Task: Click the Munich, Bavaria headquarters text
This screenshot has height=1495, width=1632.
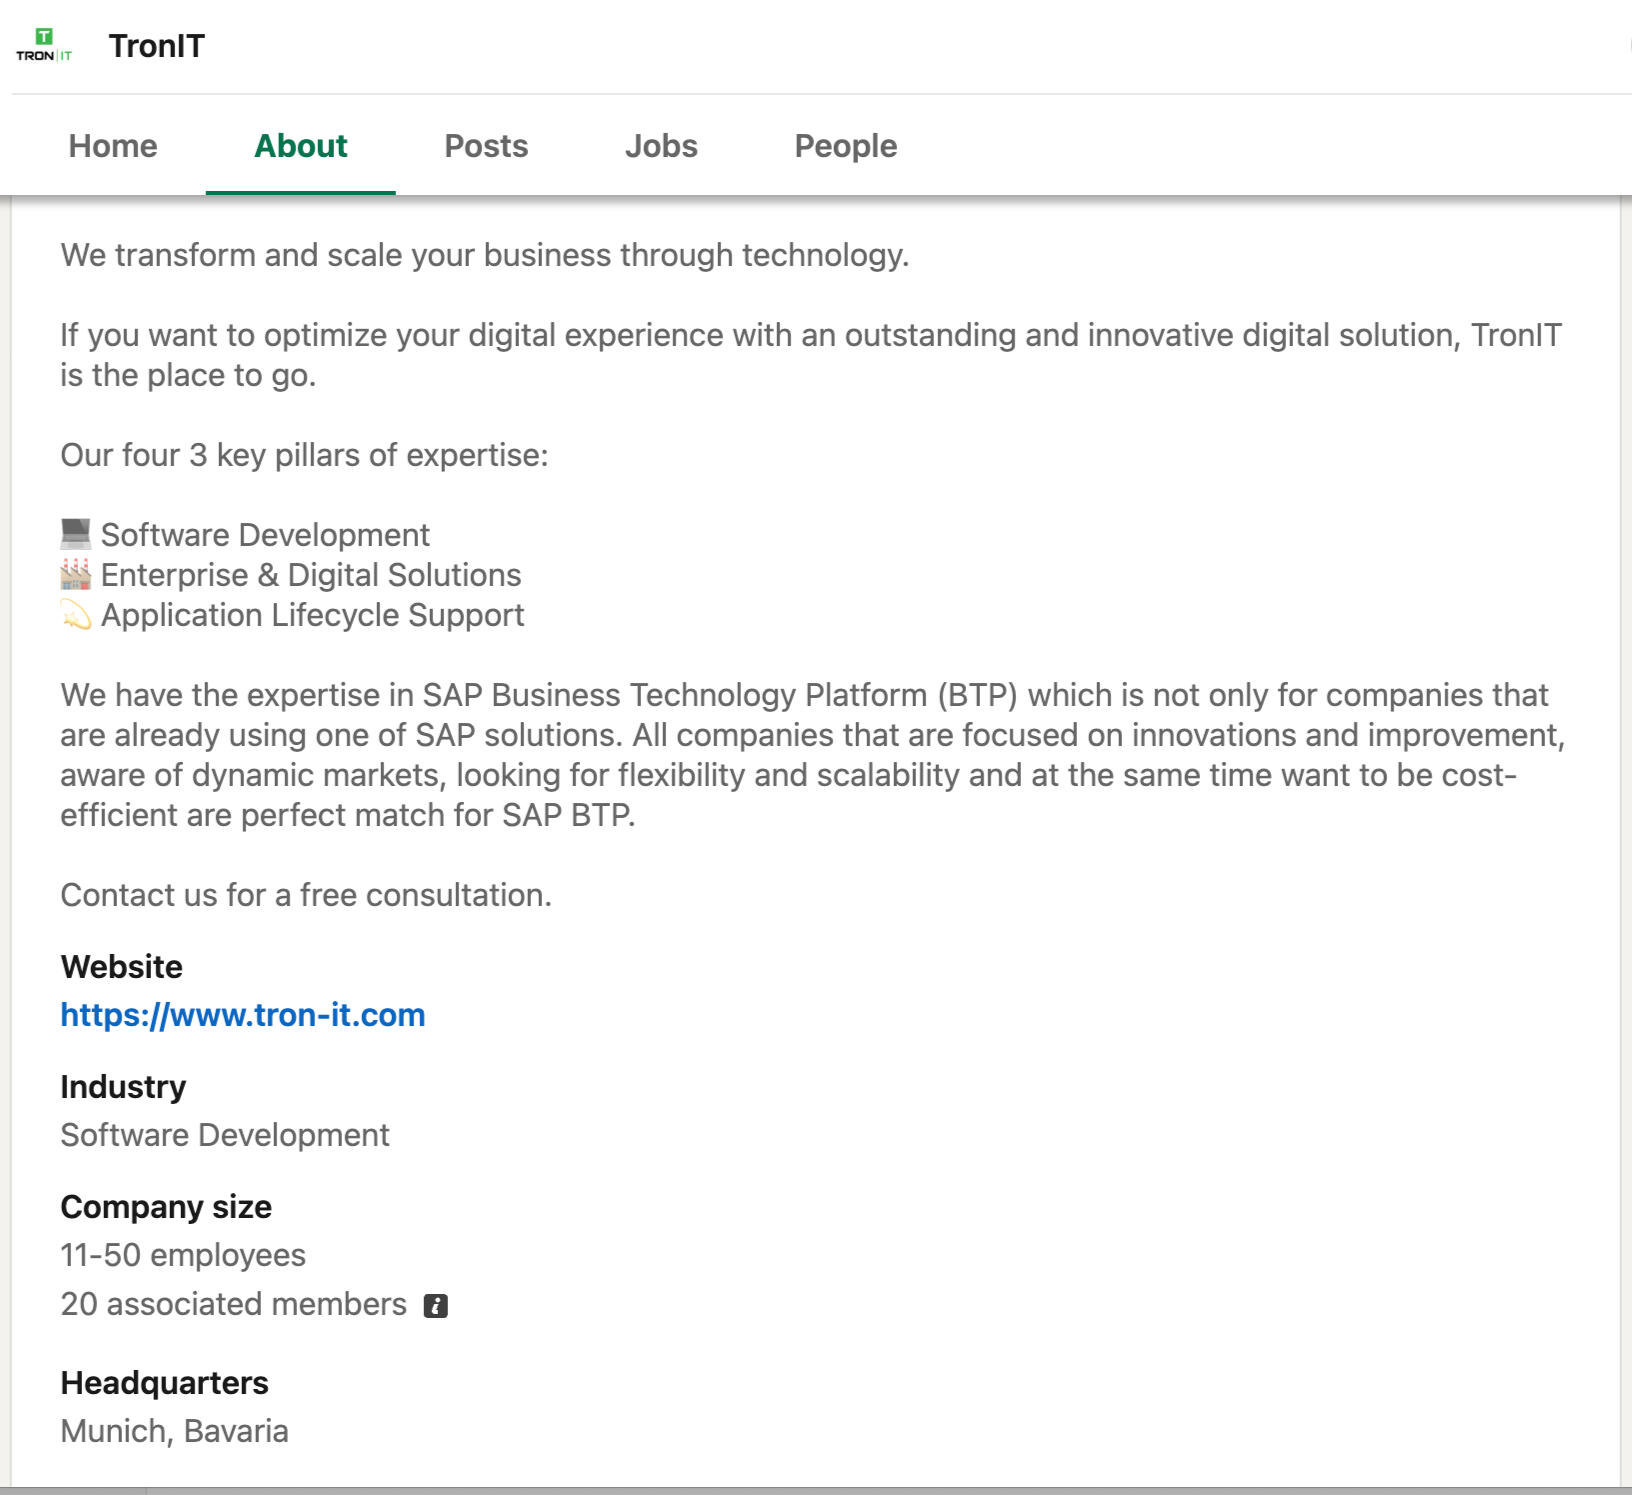Action: (174, 1431)
